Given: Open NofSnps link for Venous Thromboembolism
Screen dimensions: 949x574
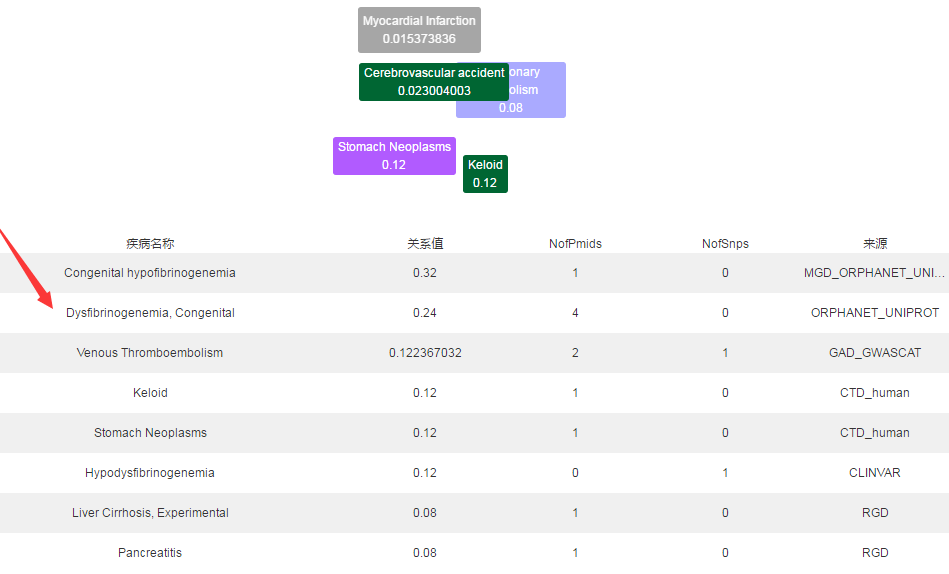Looking at the screenshot, I should pyautogui.click(x=725, y=353).
